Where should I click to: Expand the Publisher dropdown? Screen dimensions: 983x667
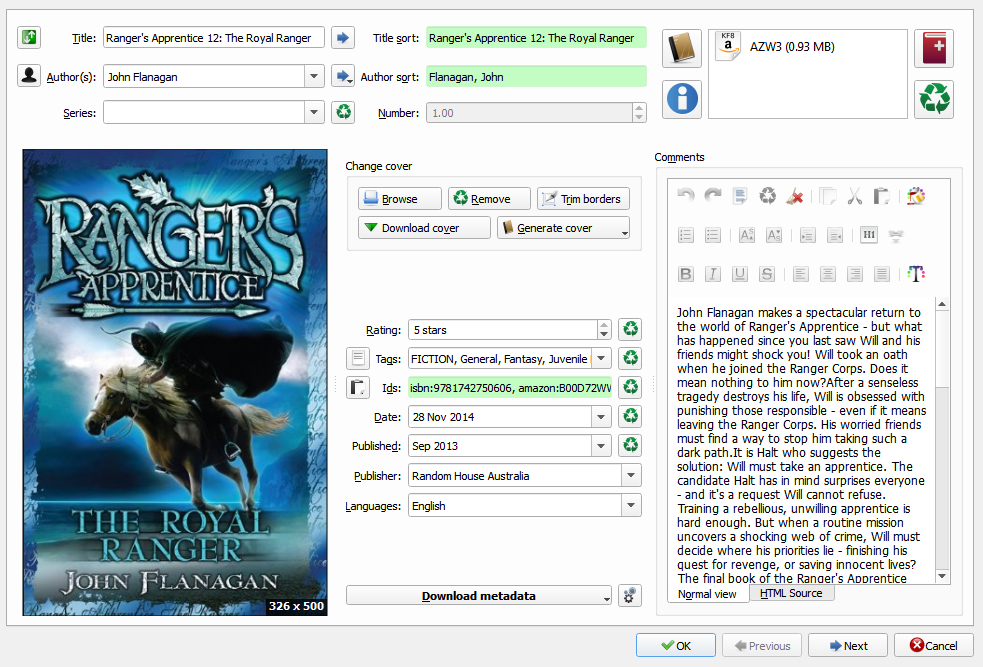631,475
